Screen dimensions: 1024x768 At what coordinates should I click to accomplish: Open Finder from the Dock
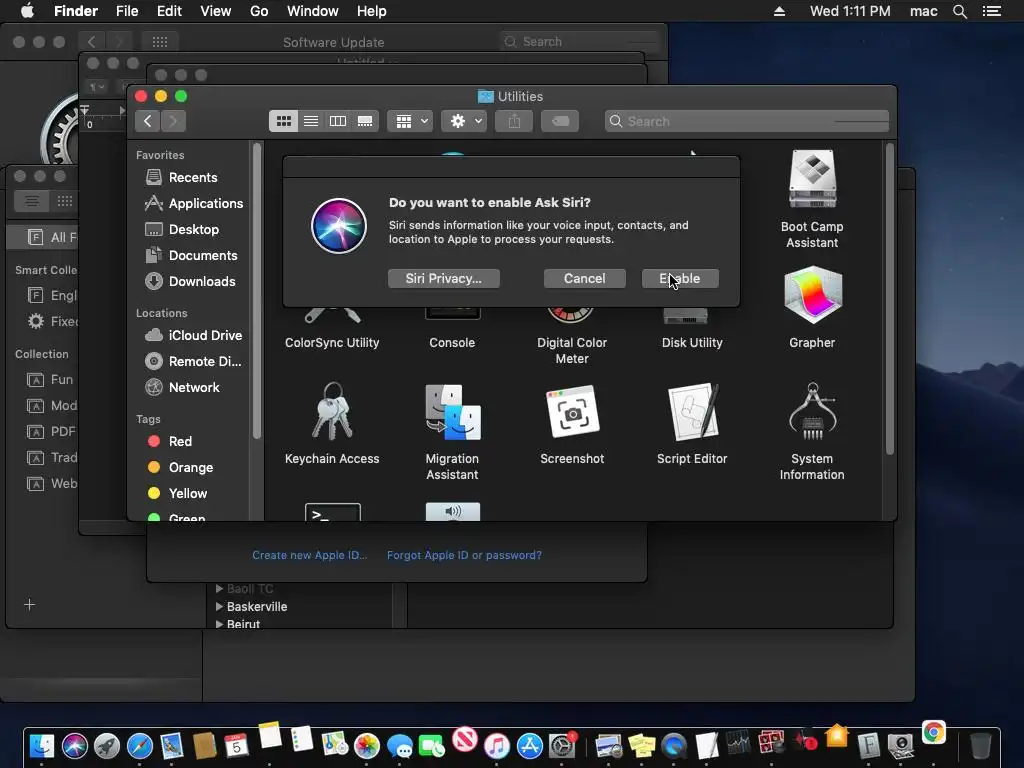coord(42,745)
